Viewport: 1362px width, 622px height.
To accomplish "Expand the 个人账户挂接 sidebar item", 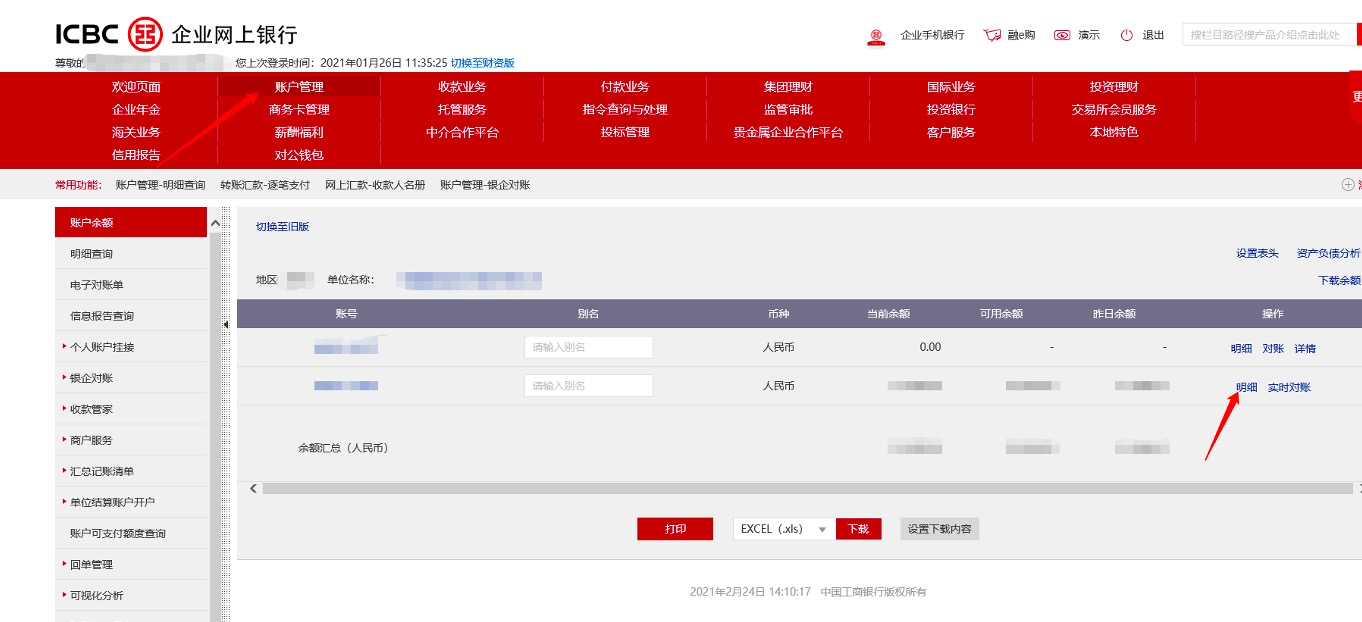I will coord(101,347).
